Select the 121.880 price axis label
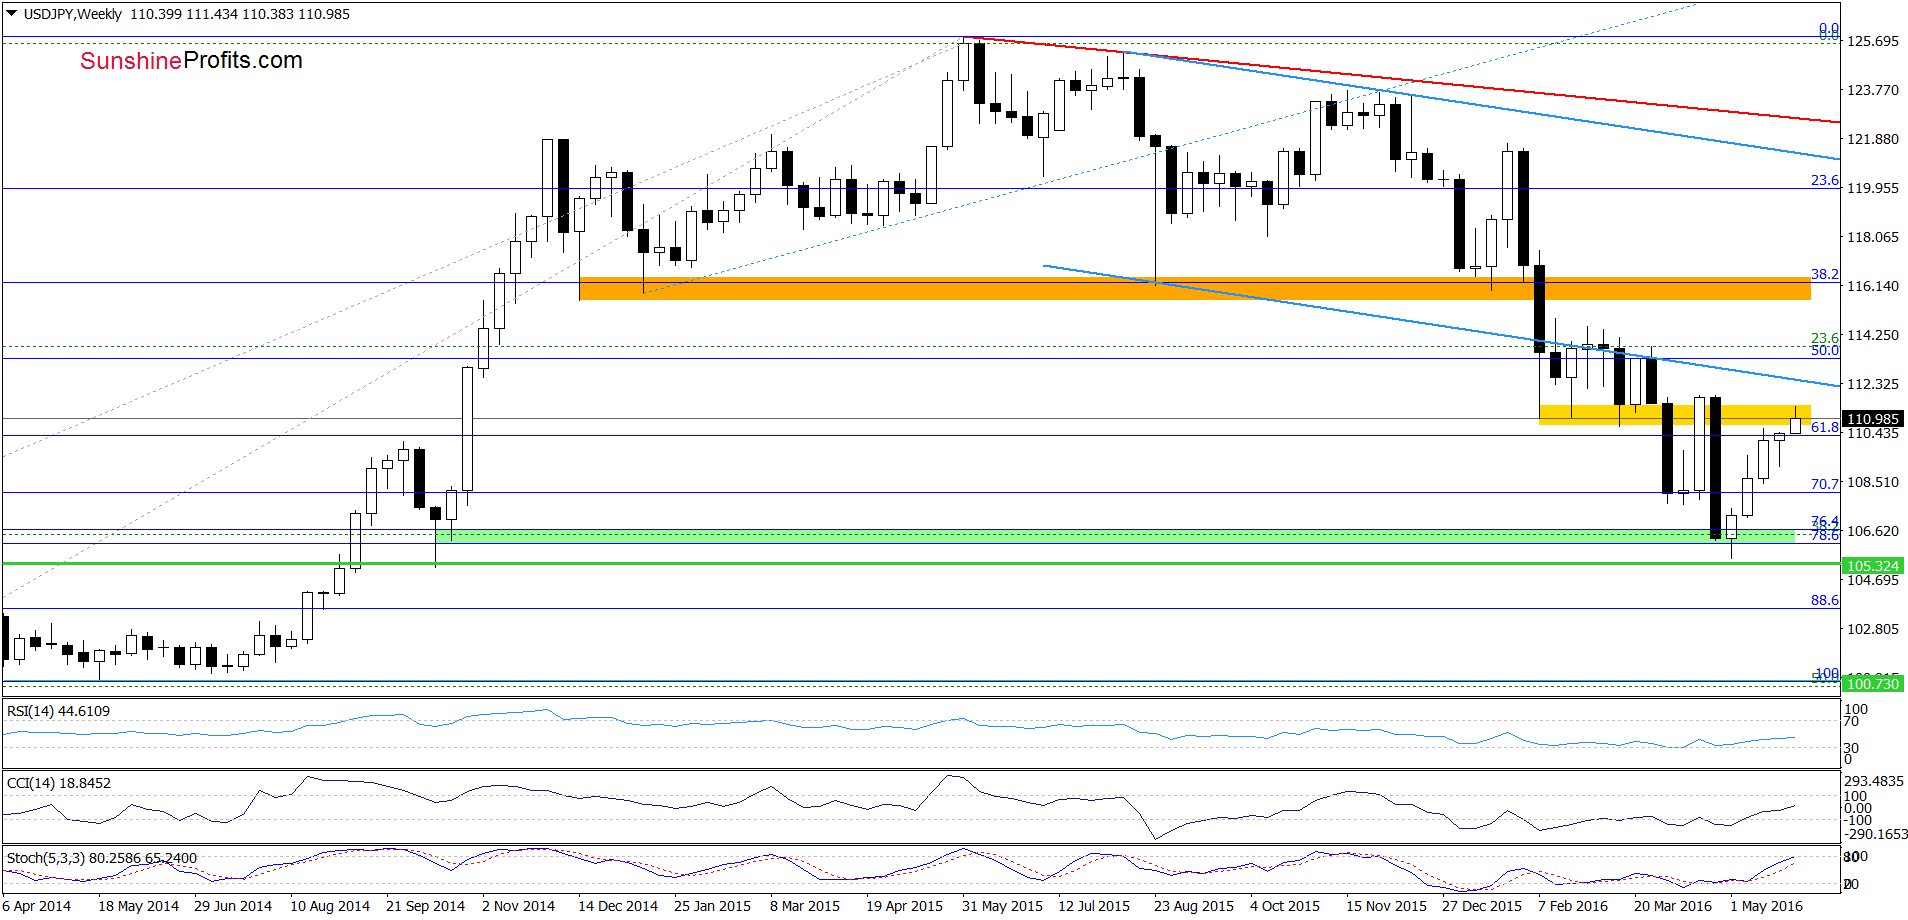 pos(1873,139)
